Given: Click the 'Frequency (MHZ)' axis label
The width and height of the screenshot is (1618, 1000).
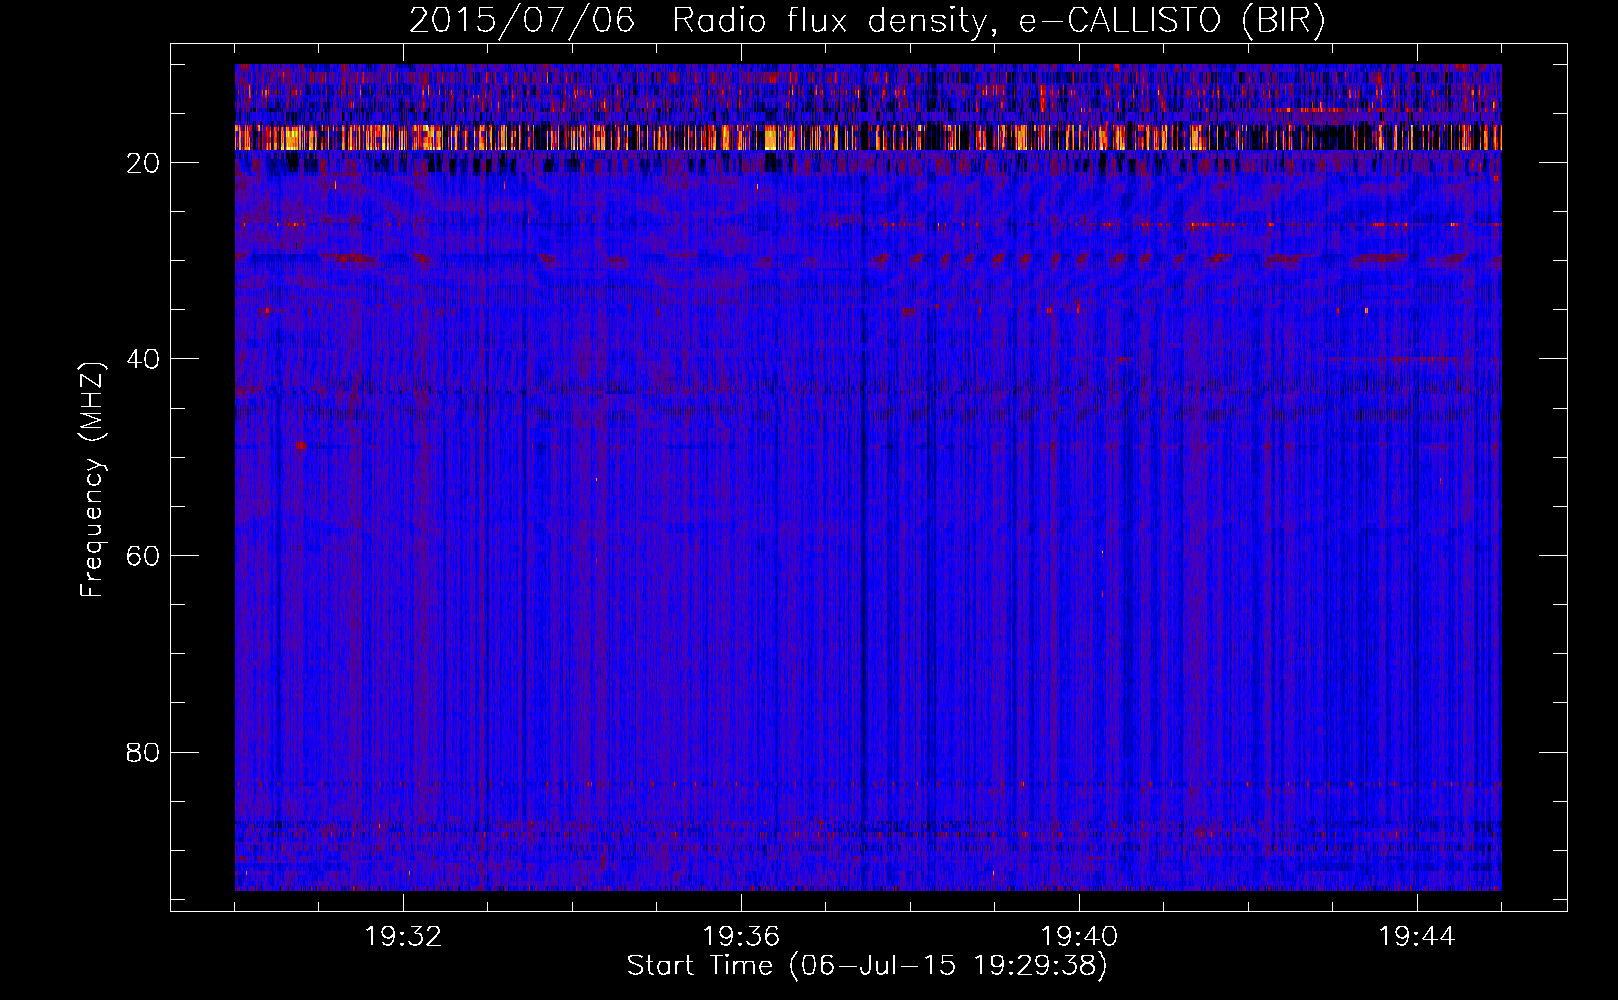Looking at the screenshot, I should (x=92, y=479).
